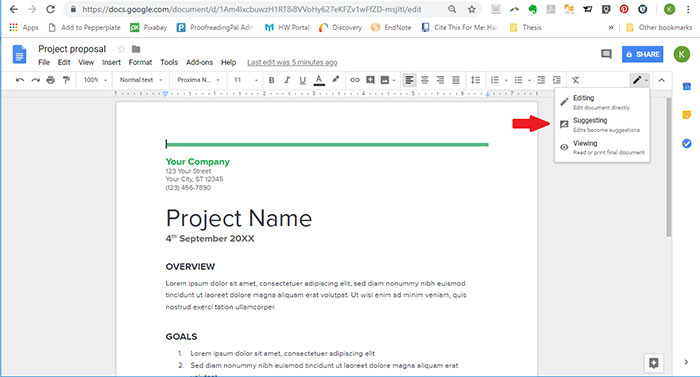Open the insert image dropdown arrow
The height and width of the screenshot is (377, 700).
pyautogui.click(x=394, y=80)
